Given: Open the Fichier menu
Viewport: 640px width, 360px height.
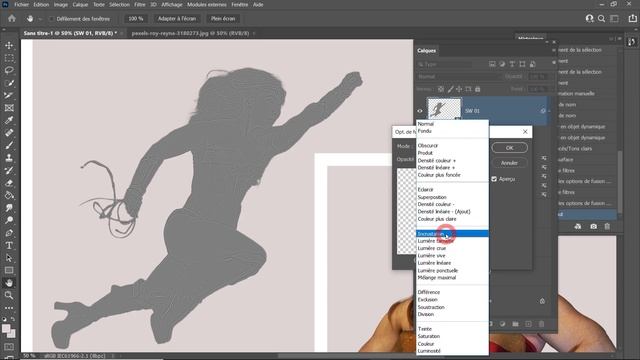Looking at the screenshot, I should pos(22,4).
